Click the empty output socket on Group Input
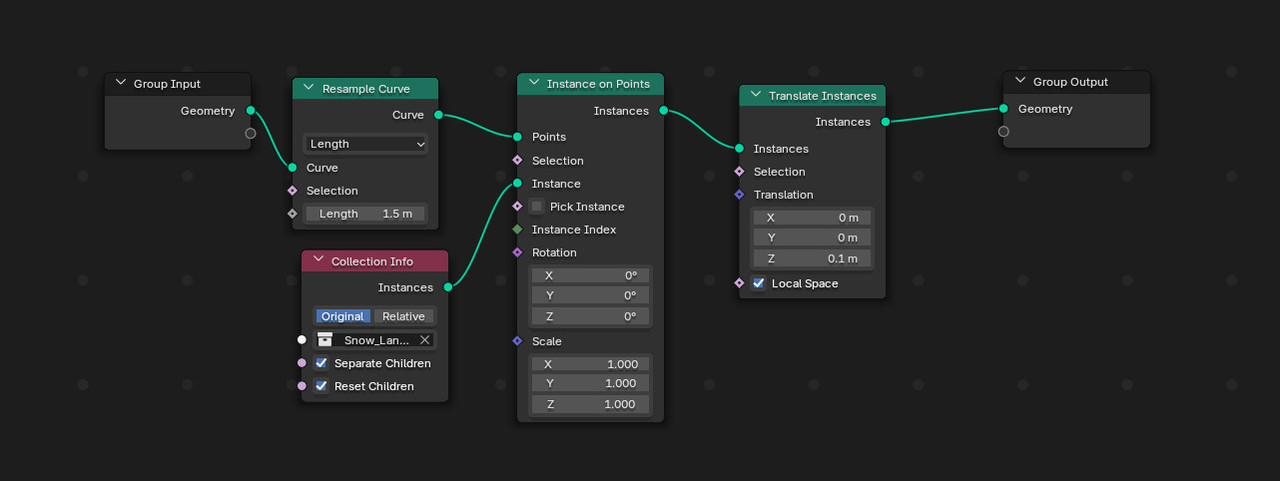The width and height of the screenshot is (1280, 481). point(250,133)
